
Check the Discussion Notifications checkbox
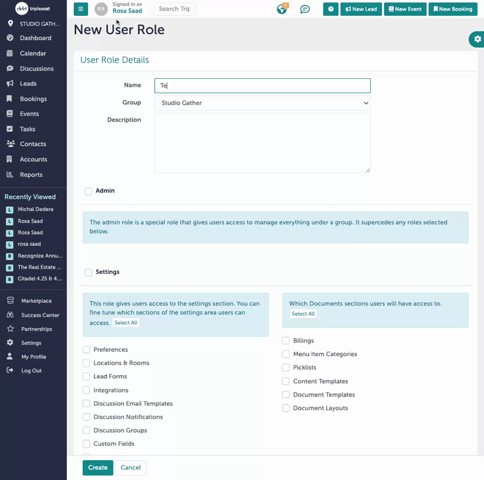click(86, 417)
